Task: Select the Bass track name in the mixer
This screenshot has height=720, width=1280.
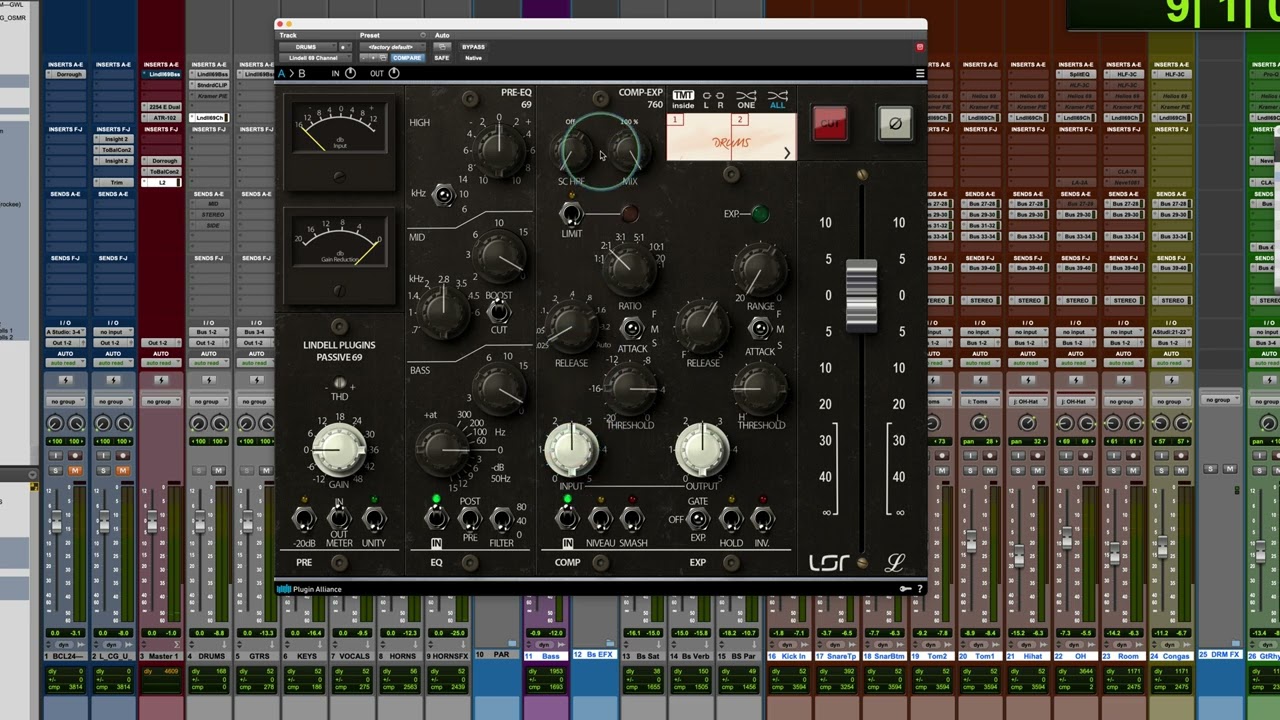Action: (546, 655)
